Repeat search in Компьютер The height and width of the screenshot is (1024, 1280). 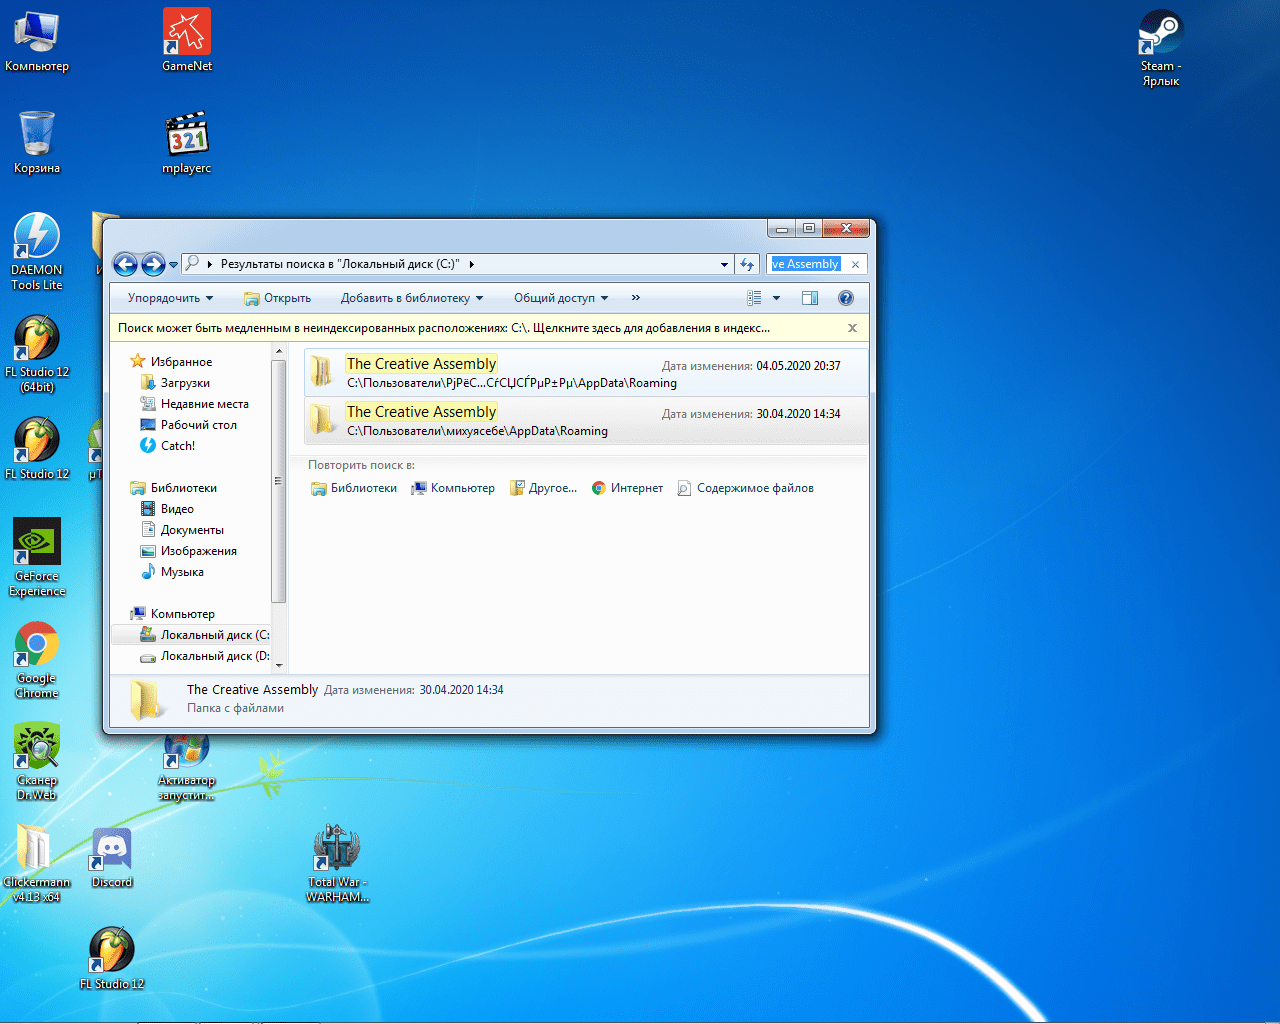pyautogui.click(x=453, y=488)
